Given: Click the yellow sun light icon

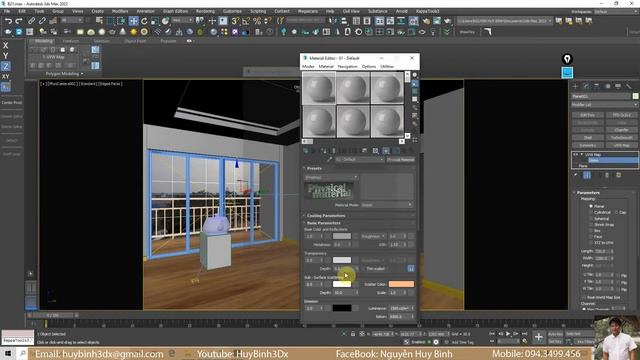Looking at the screenshot, I should click(x=133, y=32).
